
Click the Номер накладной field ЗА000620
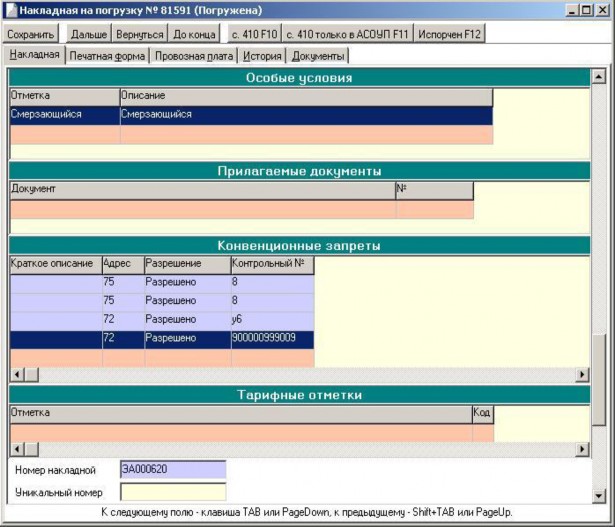[173, 470]
